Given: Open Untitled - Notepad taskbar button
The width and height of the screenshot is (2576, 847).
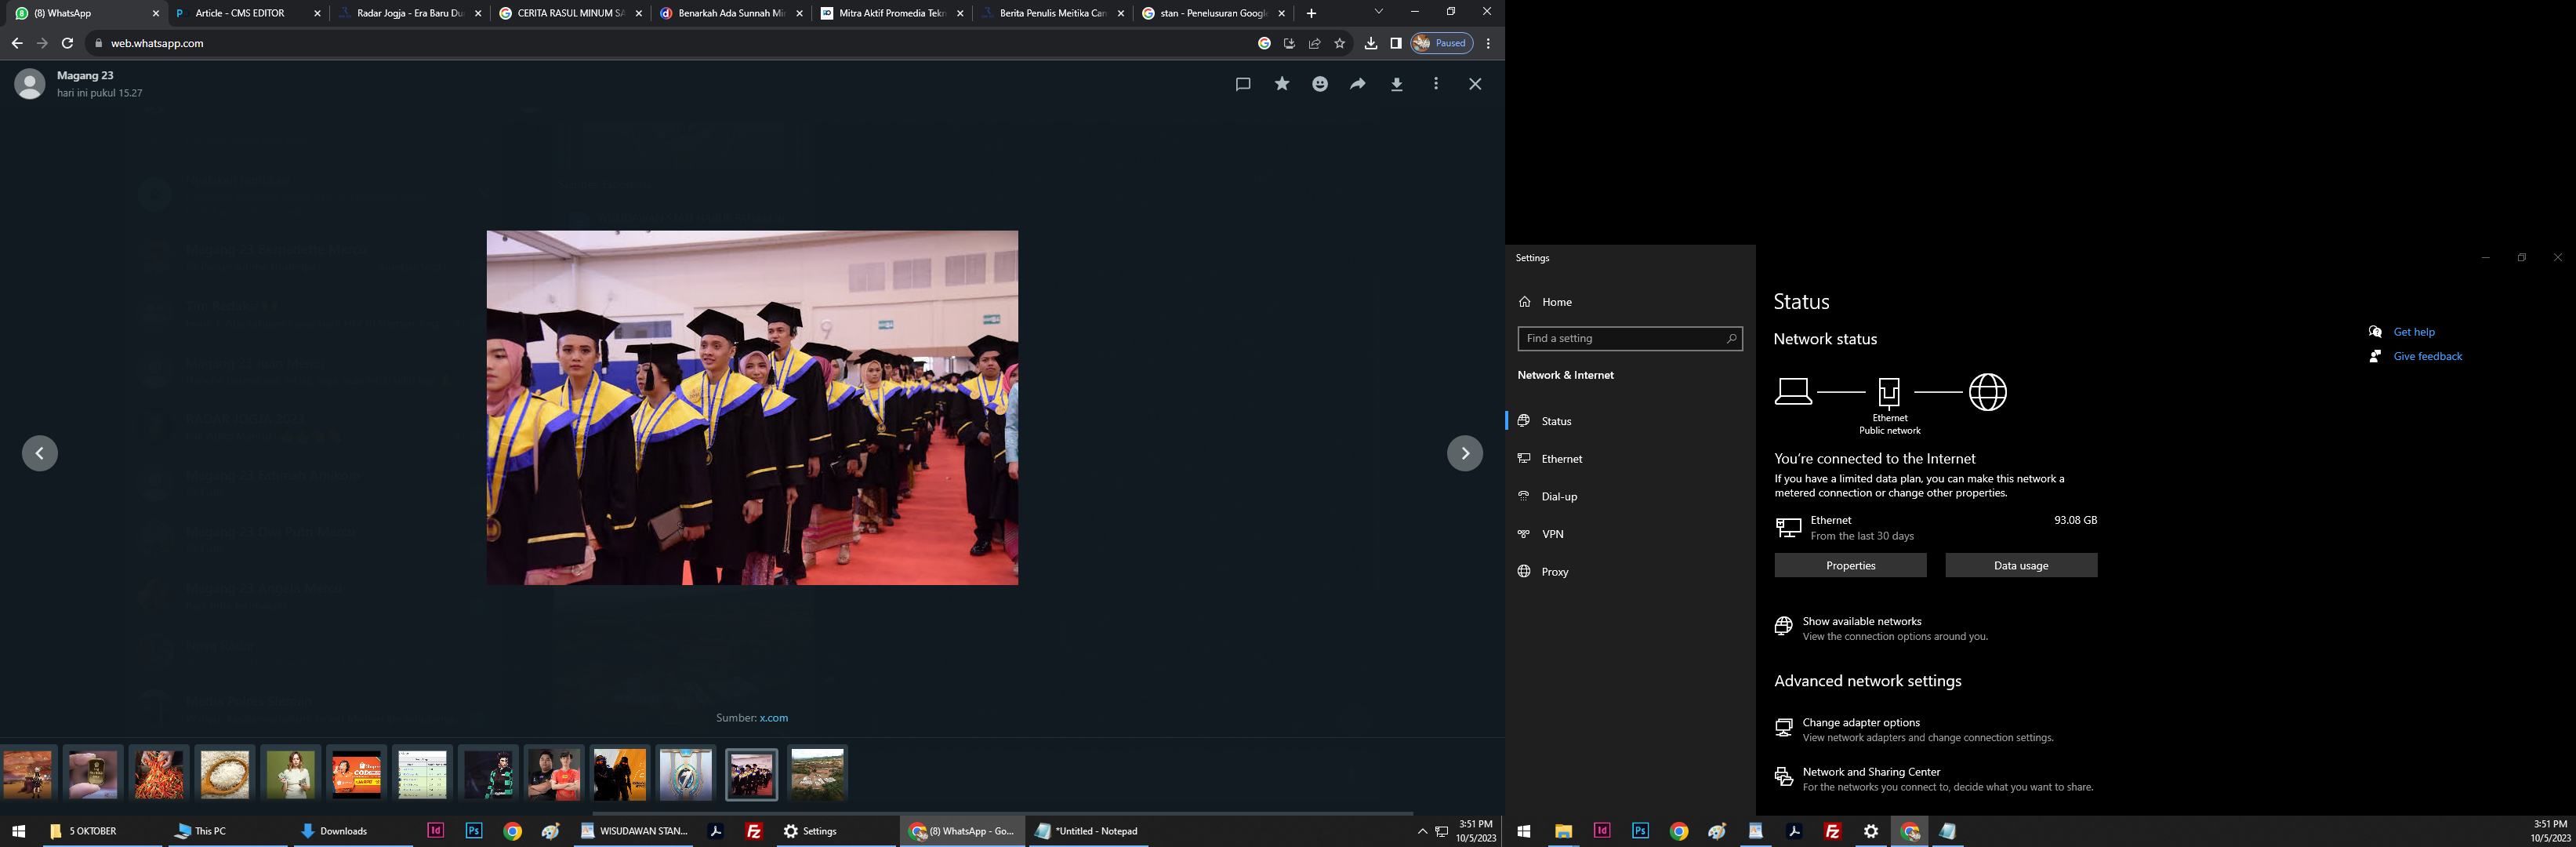Looking at the screenshot, I should (x=1088, y=830).
